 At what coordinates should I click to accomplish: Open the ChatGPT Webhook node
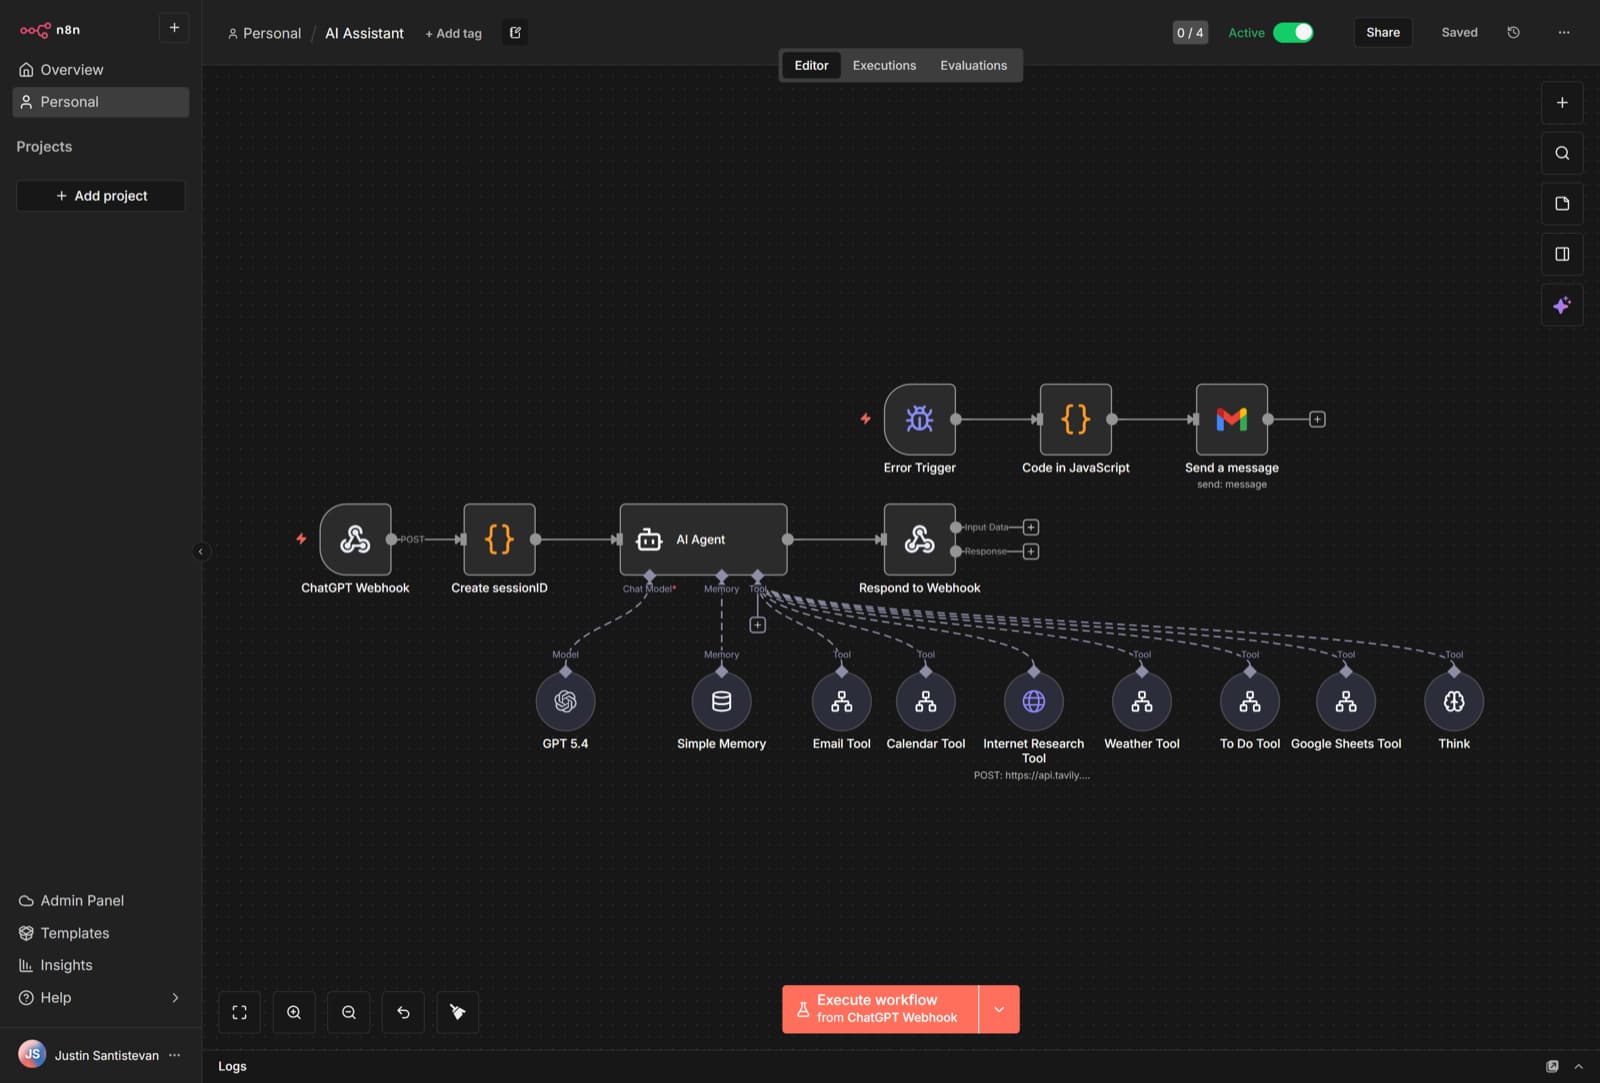(x=355, y=539)
